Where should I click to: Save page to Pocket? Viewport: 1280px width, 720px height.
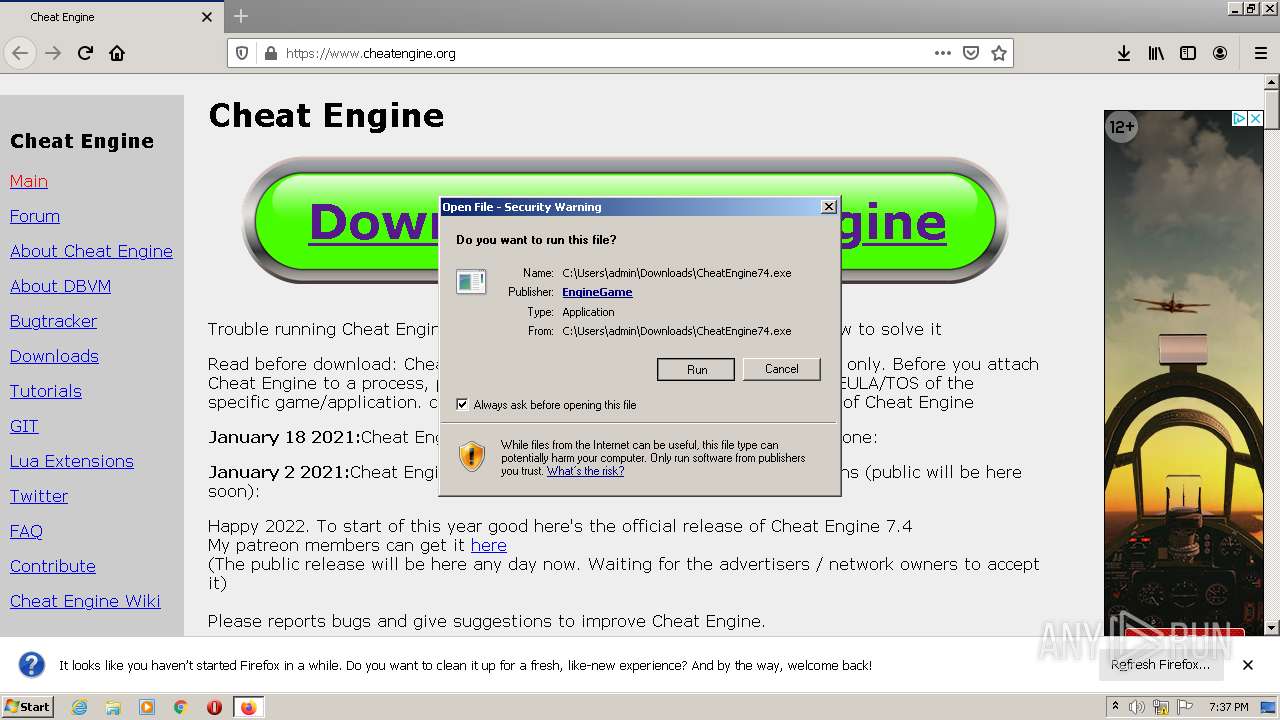tap(970, 53)
